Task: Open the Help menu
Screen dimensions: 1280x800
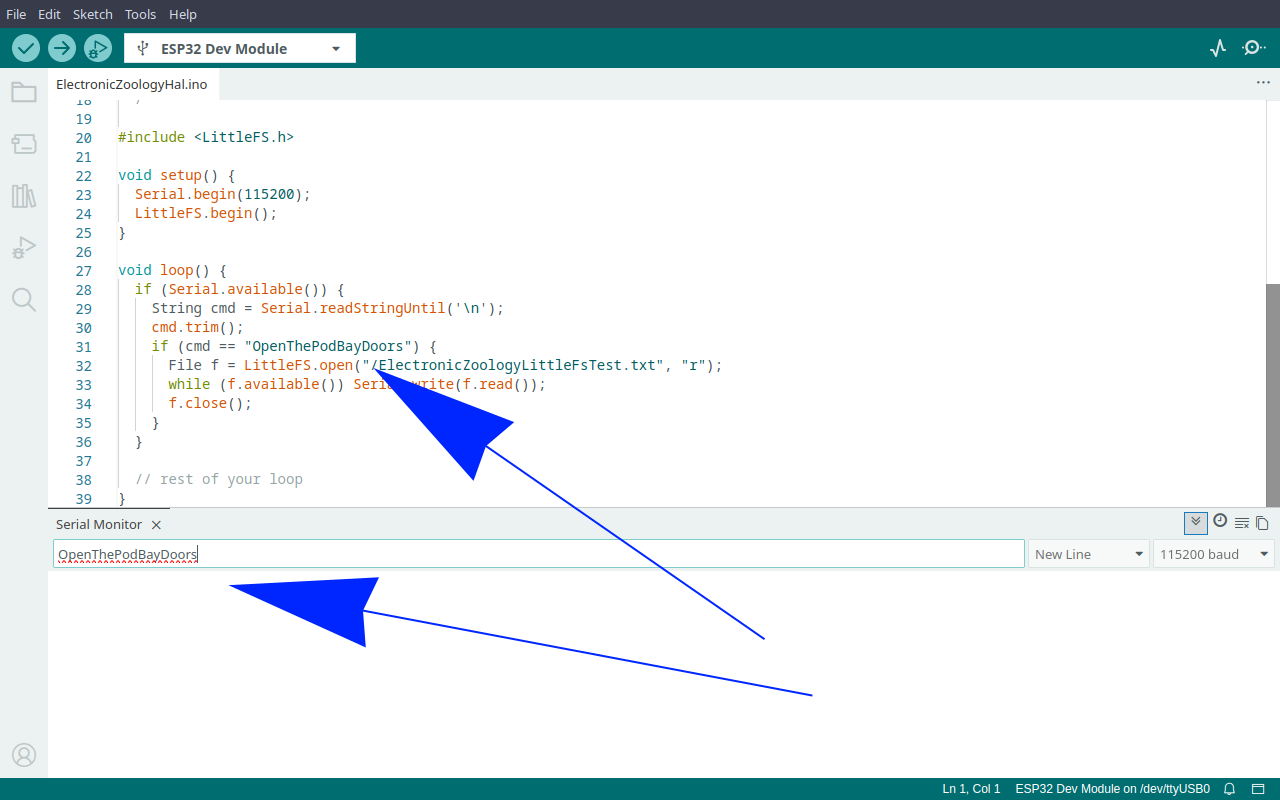Action: [183, 14]
